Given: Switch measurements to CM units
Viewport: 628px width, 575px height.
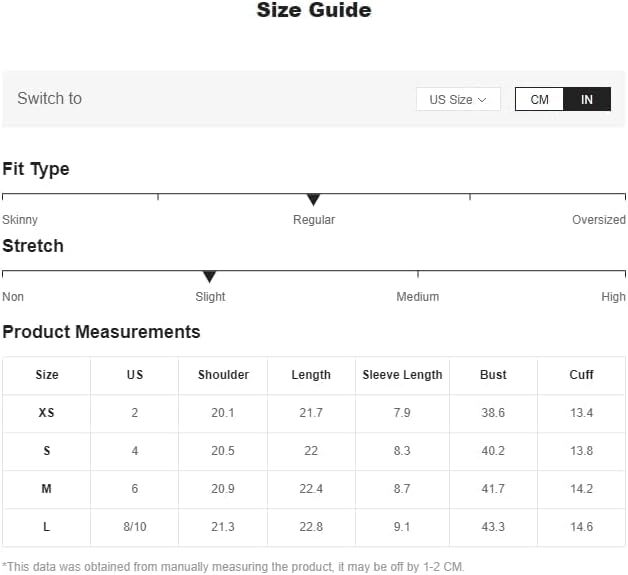Looking at the screenshot, I should click(x=540, y=99).
